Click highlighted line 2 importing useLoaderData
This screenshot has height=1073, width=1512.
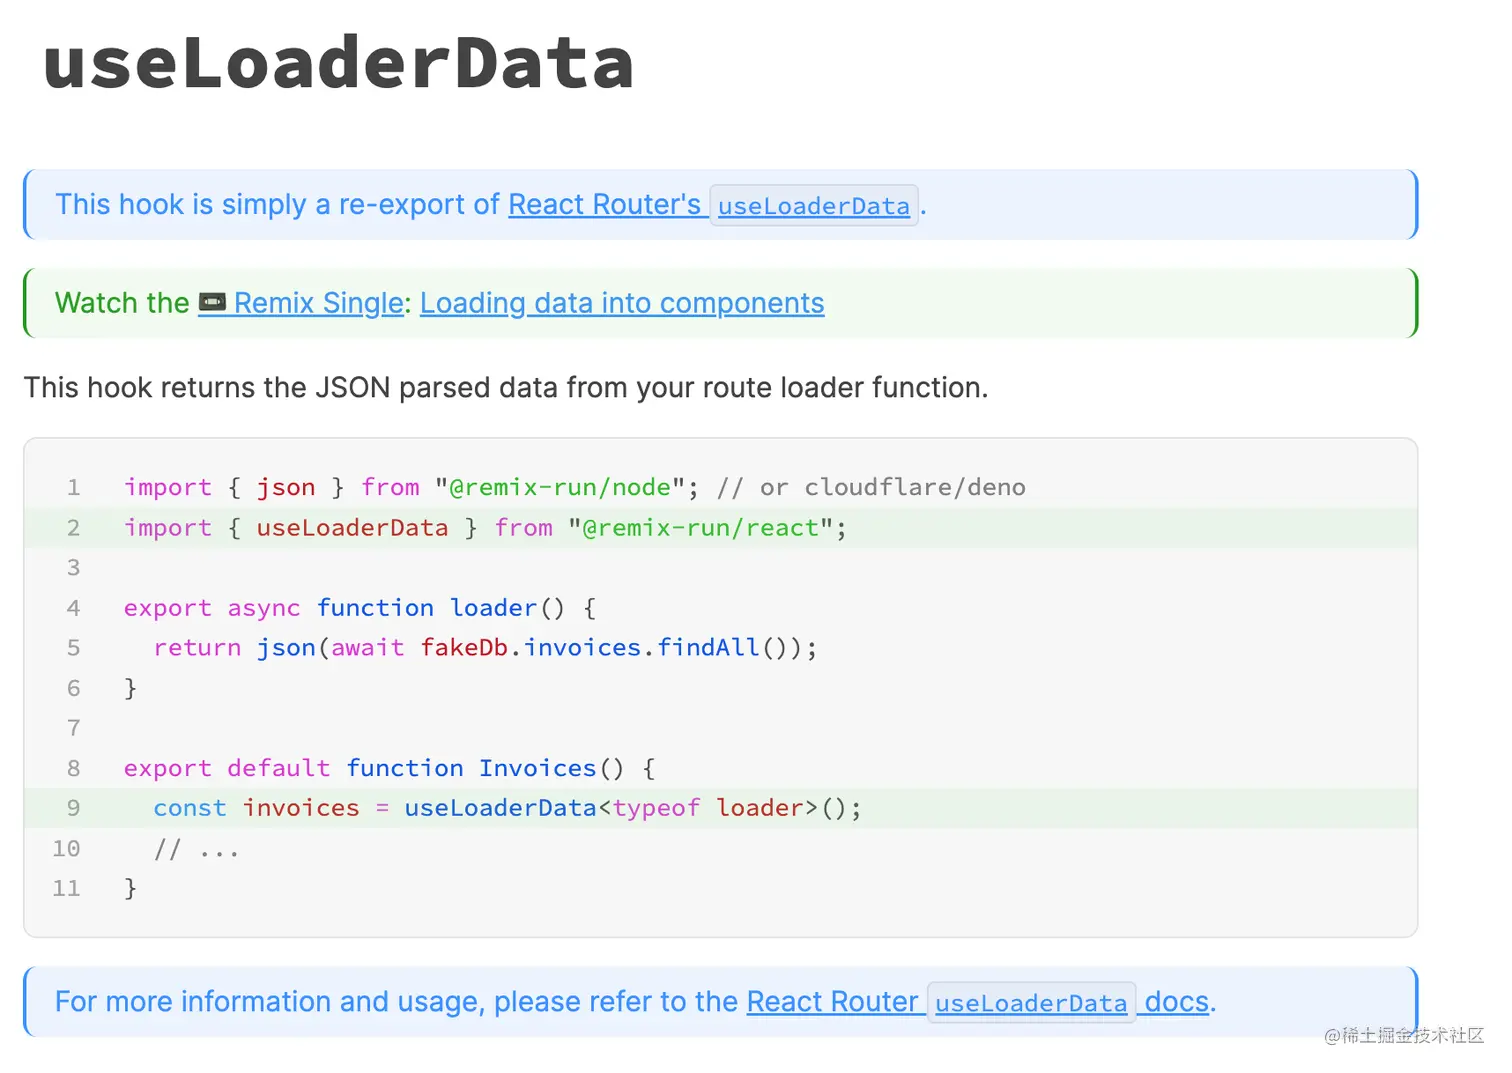click(720, 528)
